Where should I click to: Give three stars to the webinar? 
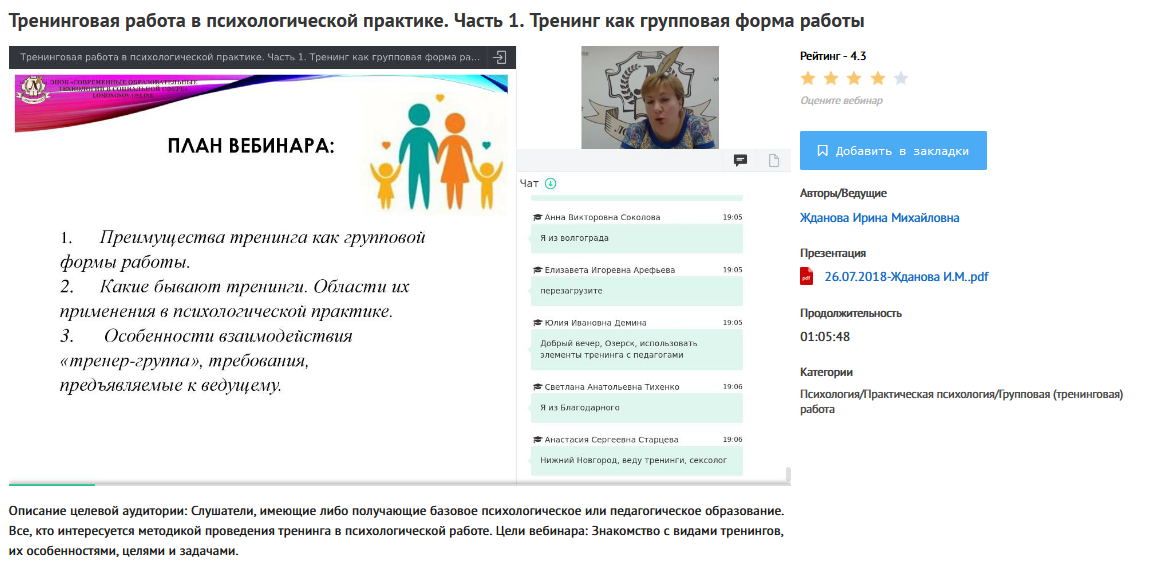pos(854,78)
